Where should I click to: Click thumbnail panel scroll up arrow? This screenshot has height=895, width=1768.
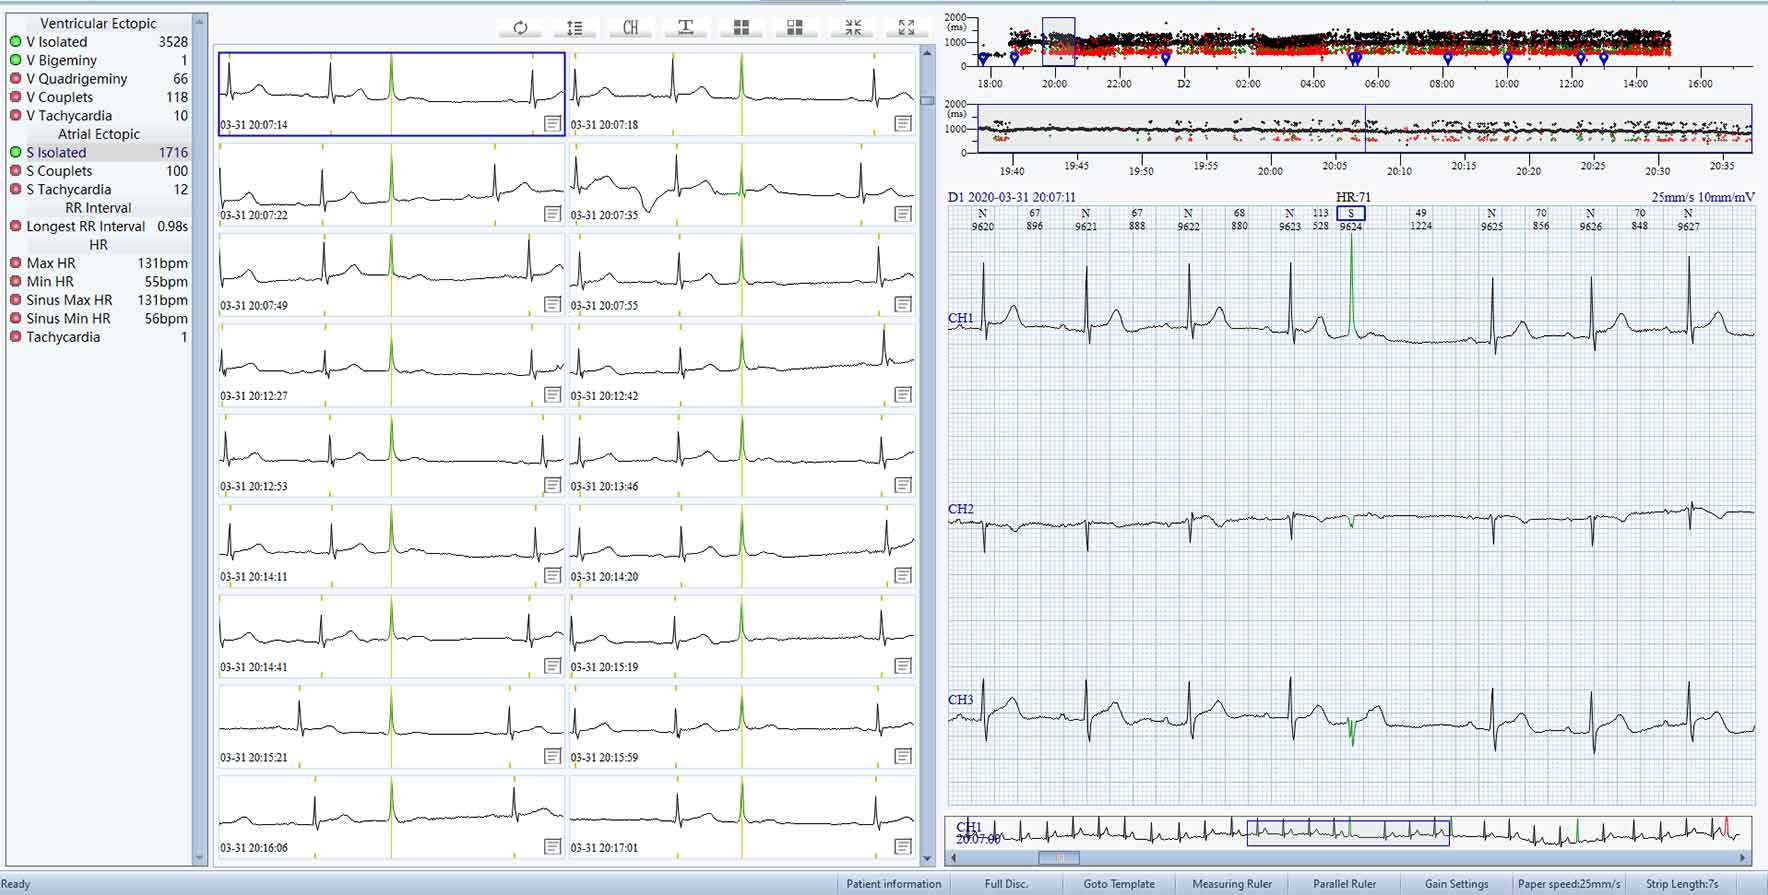(927, 52)
